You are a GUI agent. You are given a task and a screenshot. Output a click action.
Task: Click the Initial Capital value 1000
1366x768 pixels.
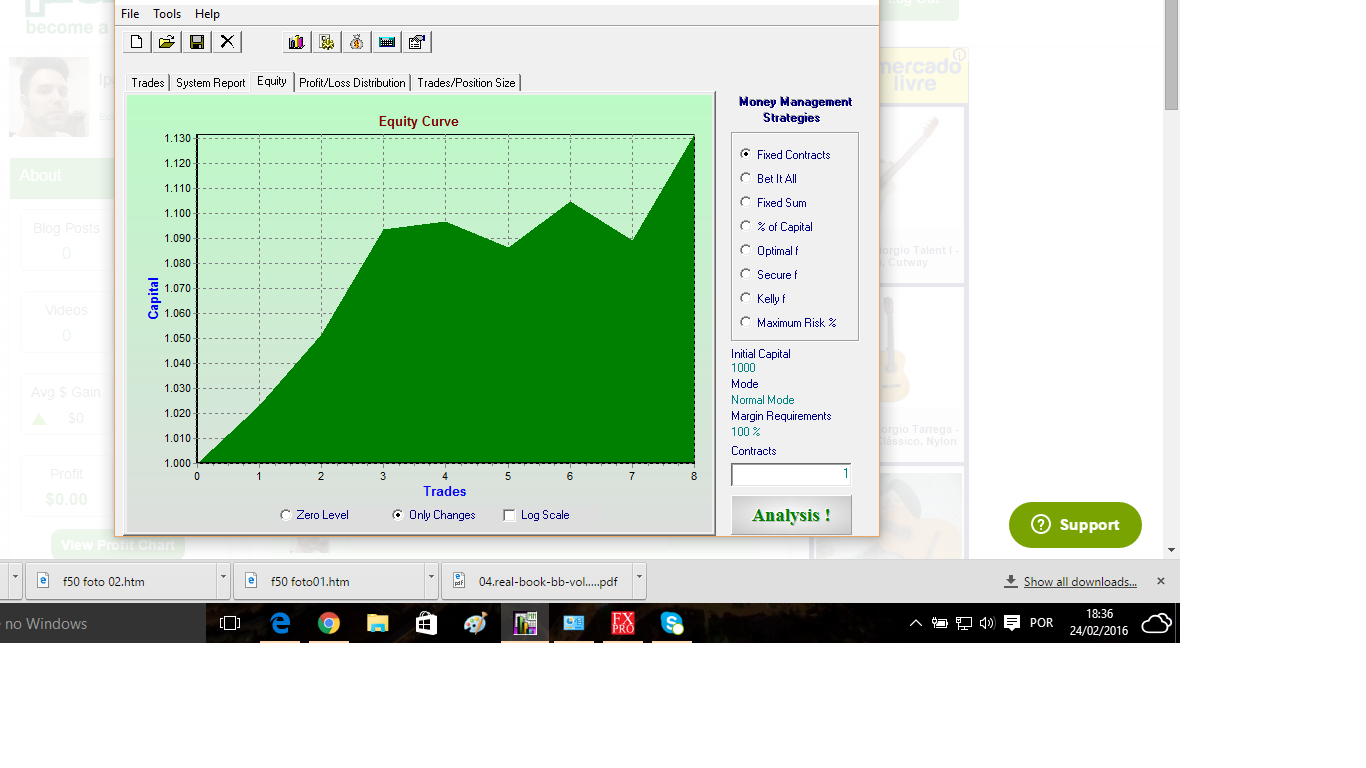[743, 368]
